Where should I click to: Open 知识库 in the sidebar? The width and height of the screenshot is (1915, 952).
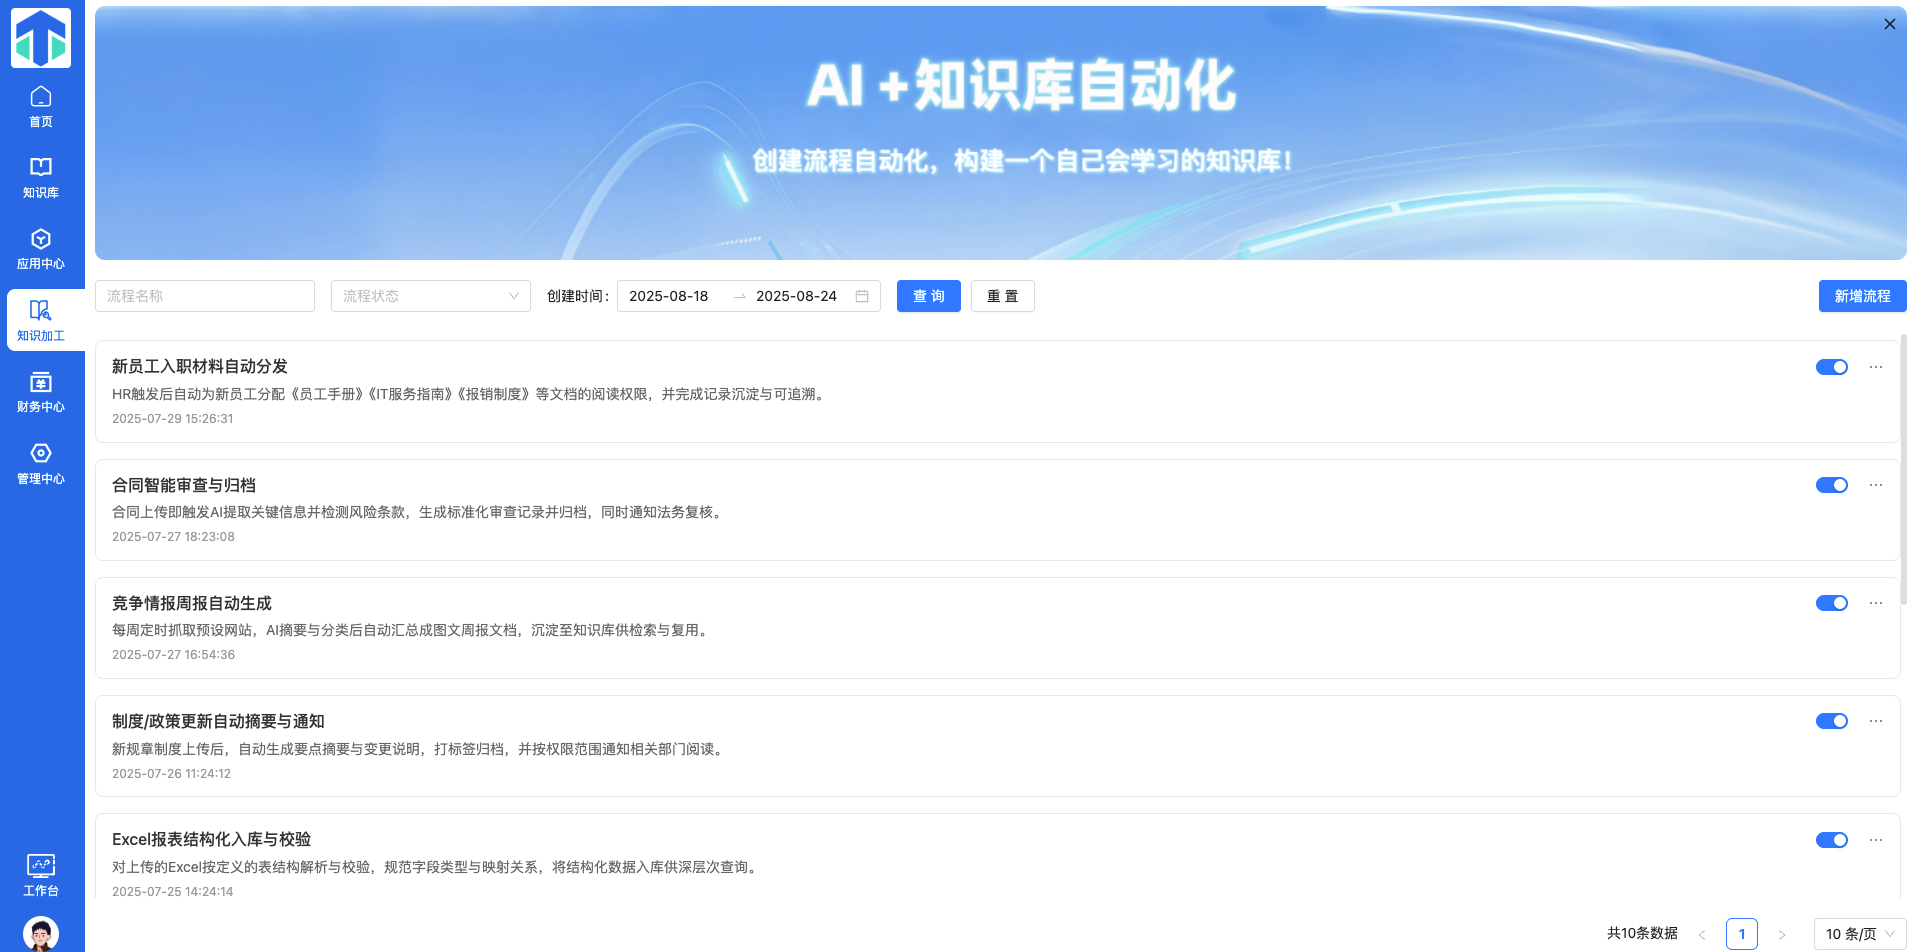tap(41, 178)
